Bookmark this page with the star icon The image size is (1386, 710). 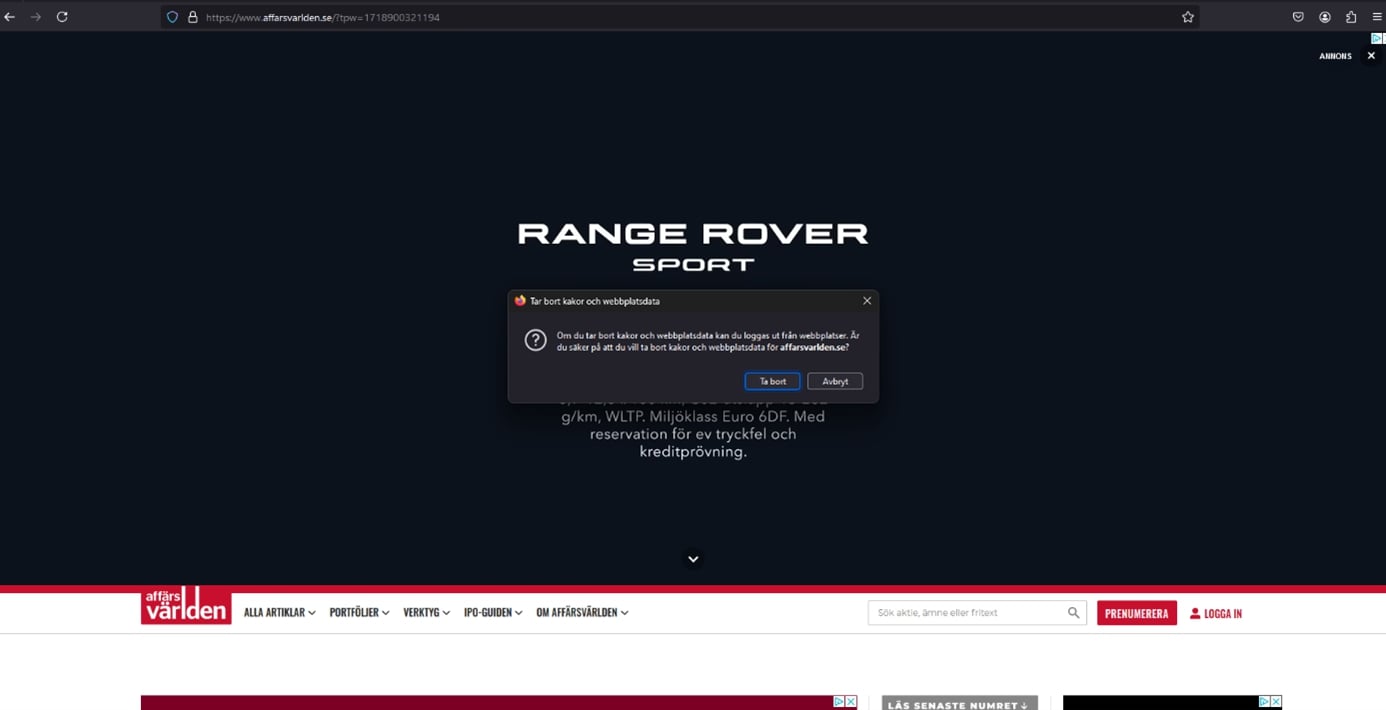pos(1188,17)
